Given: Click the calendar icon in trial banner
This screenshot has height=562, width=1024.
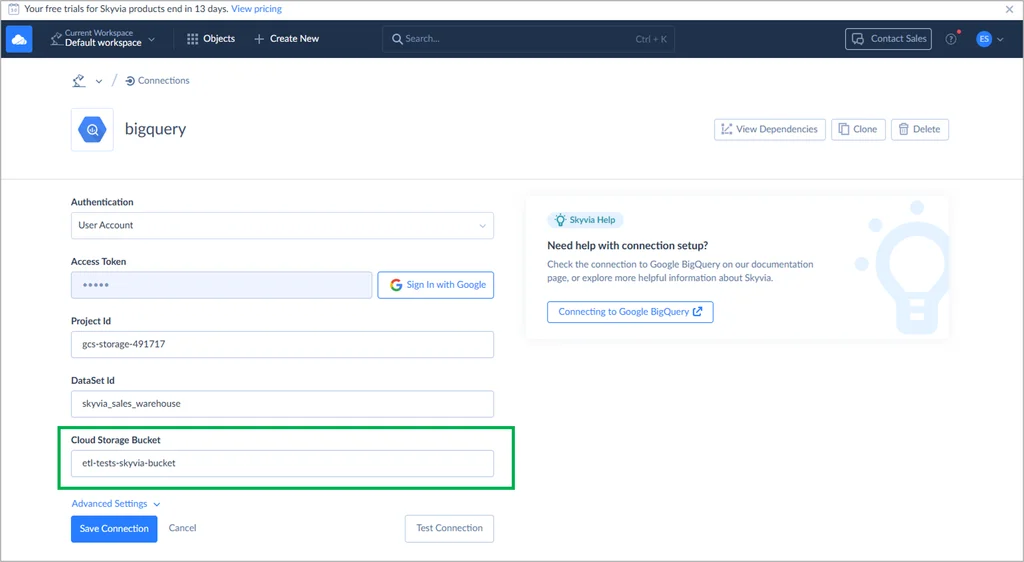Looking at the screenshot, I should point(13,9).
